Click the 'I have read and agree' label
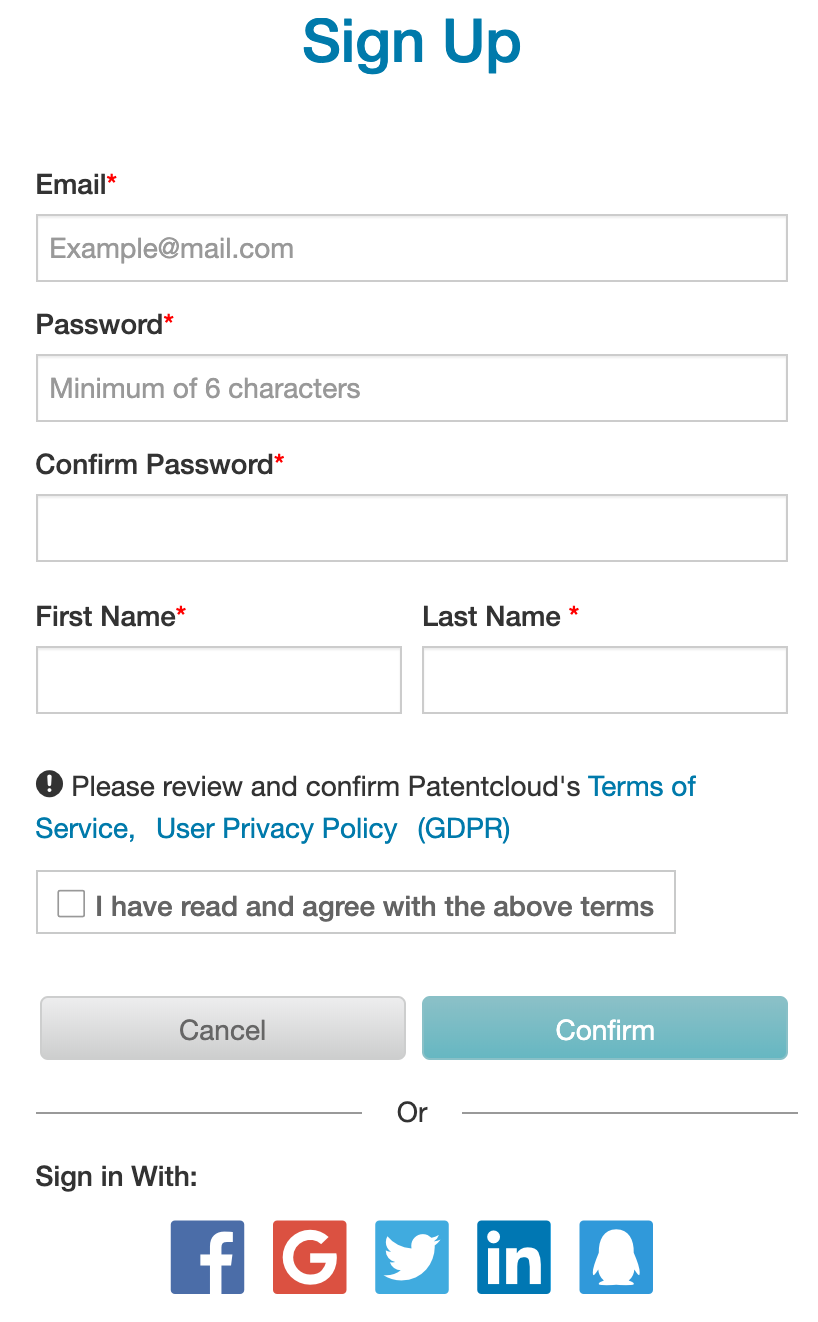 click(x=375, y=907)
